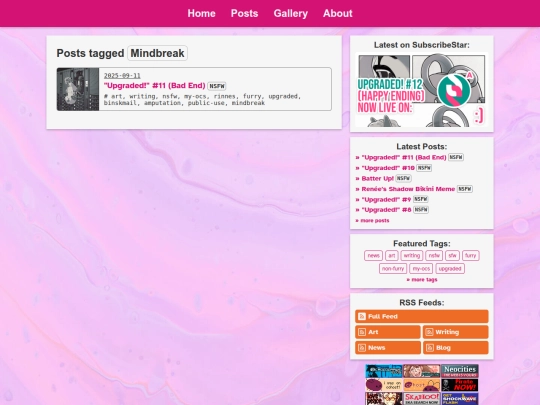The height and width of the screenshot is (405, 540).
Task: Open the Gallery section
Action: pyautogui.click(x=291, y=13)
